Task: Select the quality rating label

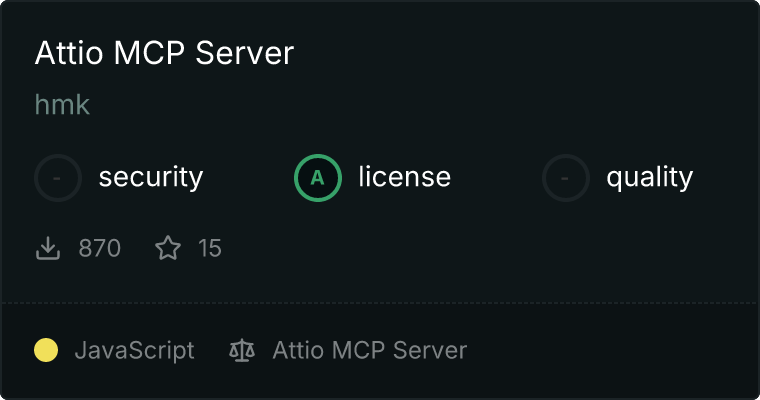Action: (649, 178)
